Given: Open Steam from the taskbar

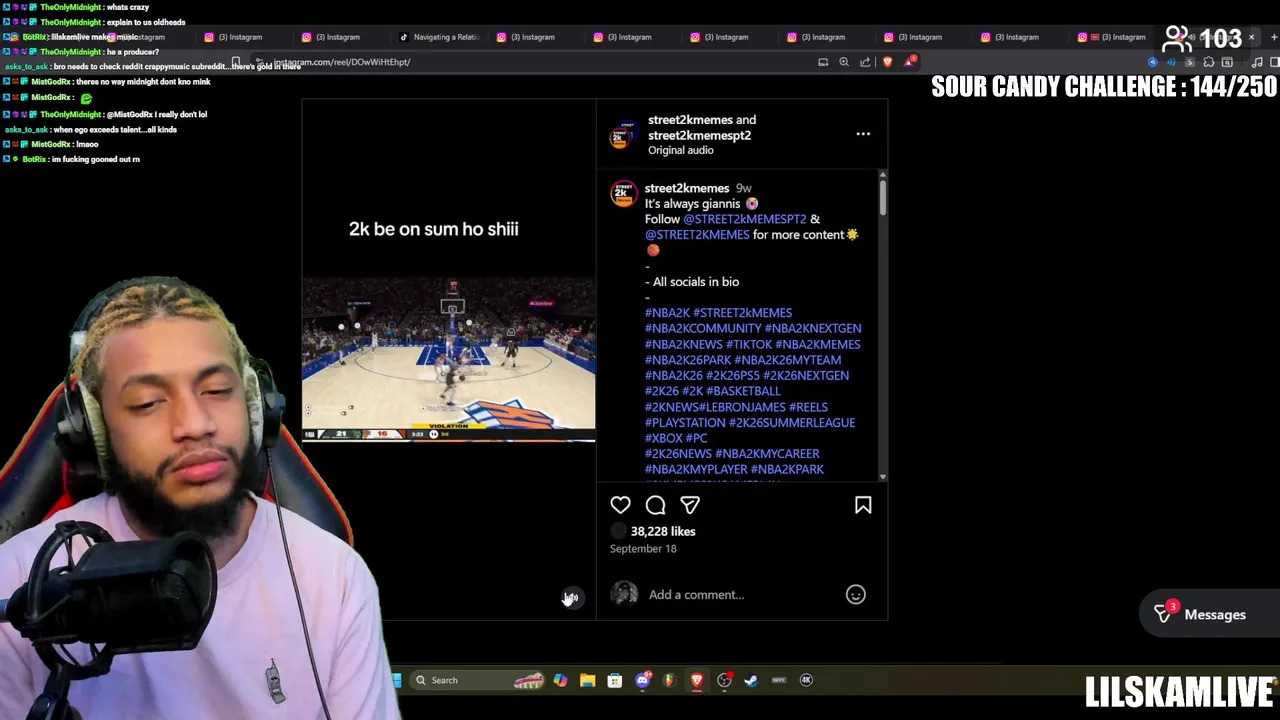Looking at the screenshot, I should pos(751,680).
